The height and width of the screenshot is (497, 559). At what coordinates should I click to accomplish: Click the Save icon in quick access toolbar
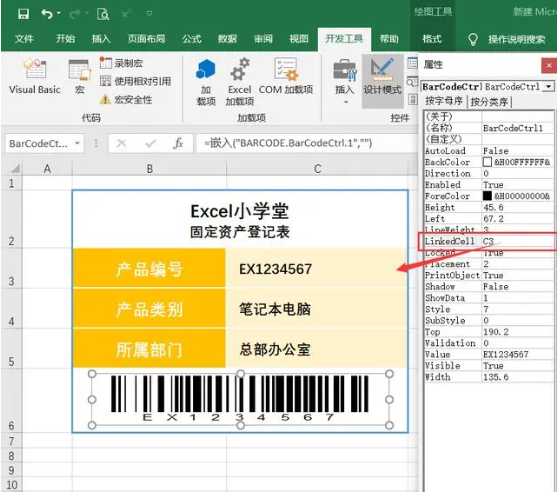[24, 14]
